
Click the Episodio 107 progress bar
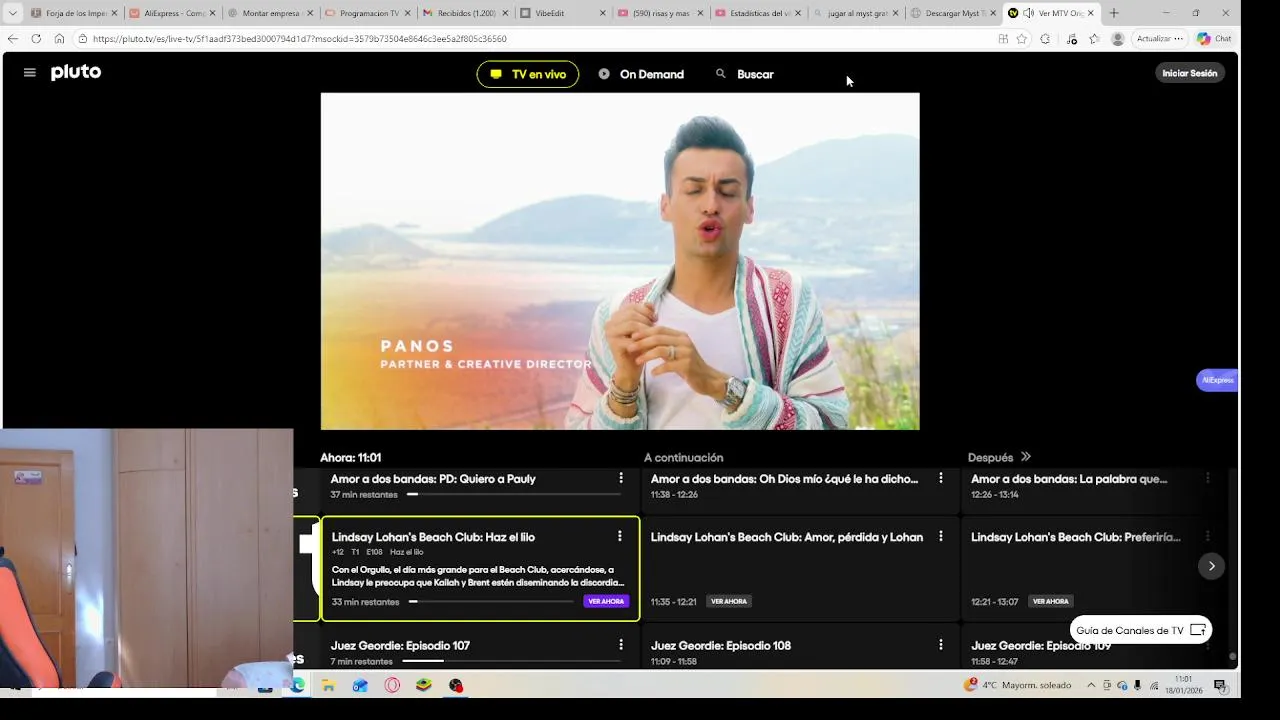[x=511, y=661]
